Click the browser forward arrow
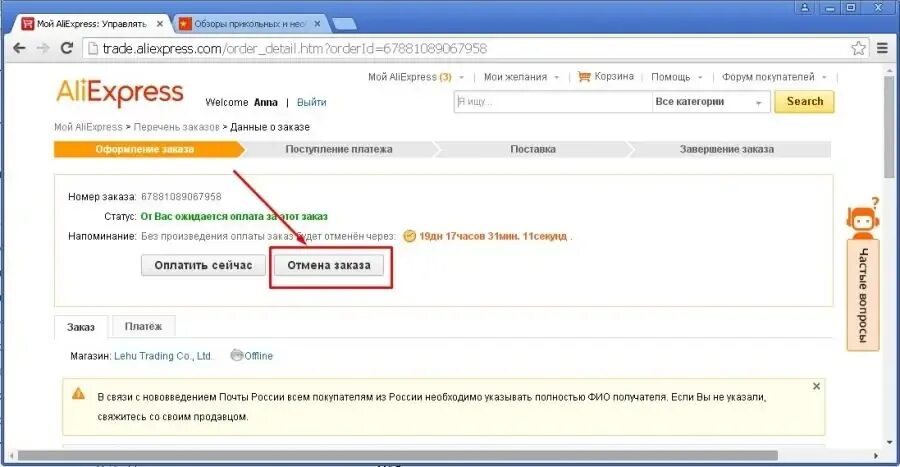This screenshot has height=467, width=900. (x=43, y=48)
